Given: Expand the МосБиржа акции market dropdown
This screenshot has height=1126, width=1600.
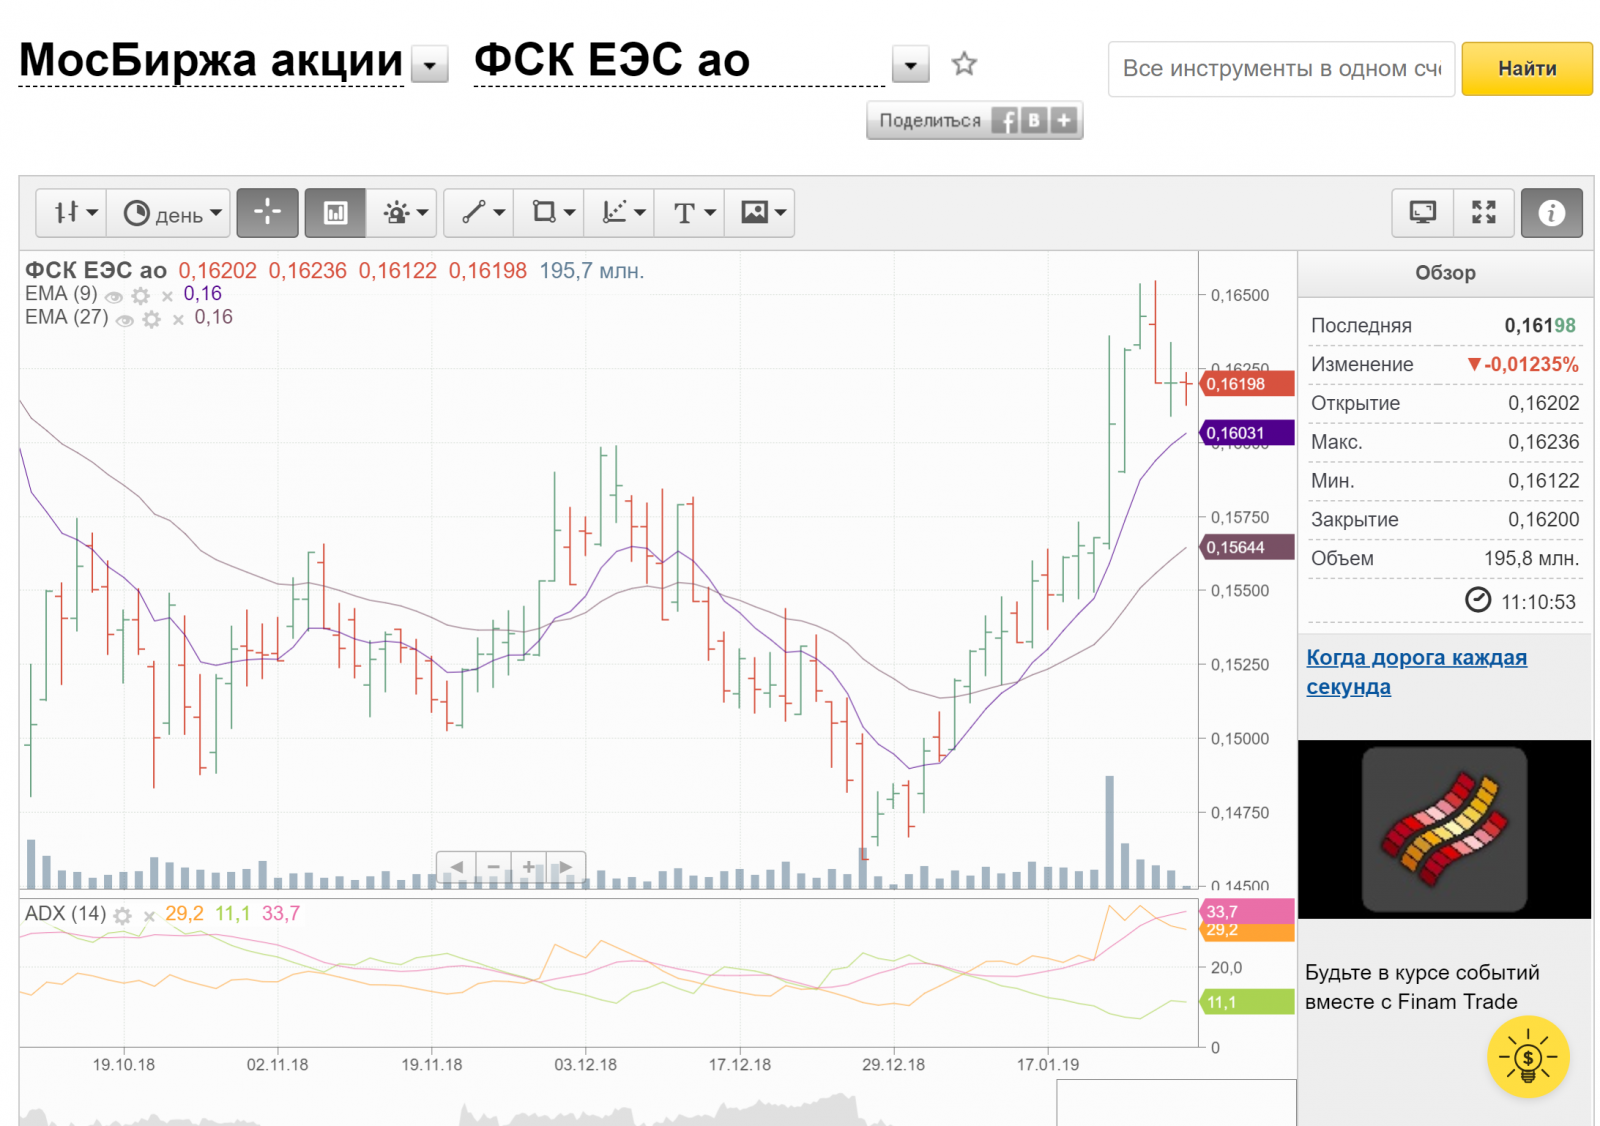Looking at the screenshot, I should pyautogui.click(x=430, y=67).
